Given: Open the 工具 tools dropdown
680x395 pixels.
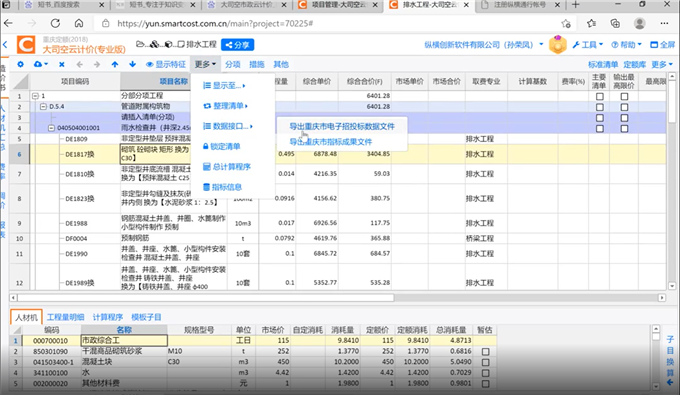Looking at the screenshot, I should 588,45.
